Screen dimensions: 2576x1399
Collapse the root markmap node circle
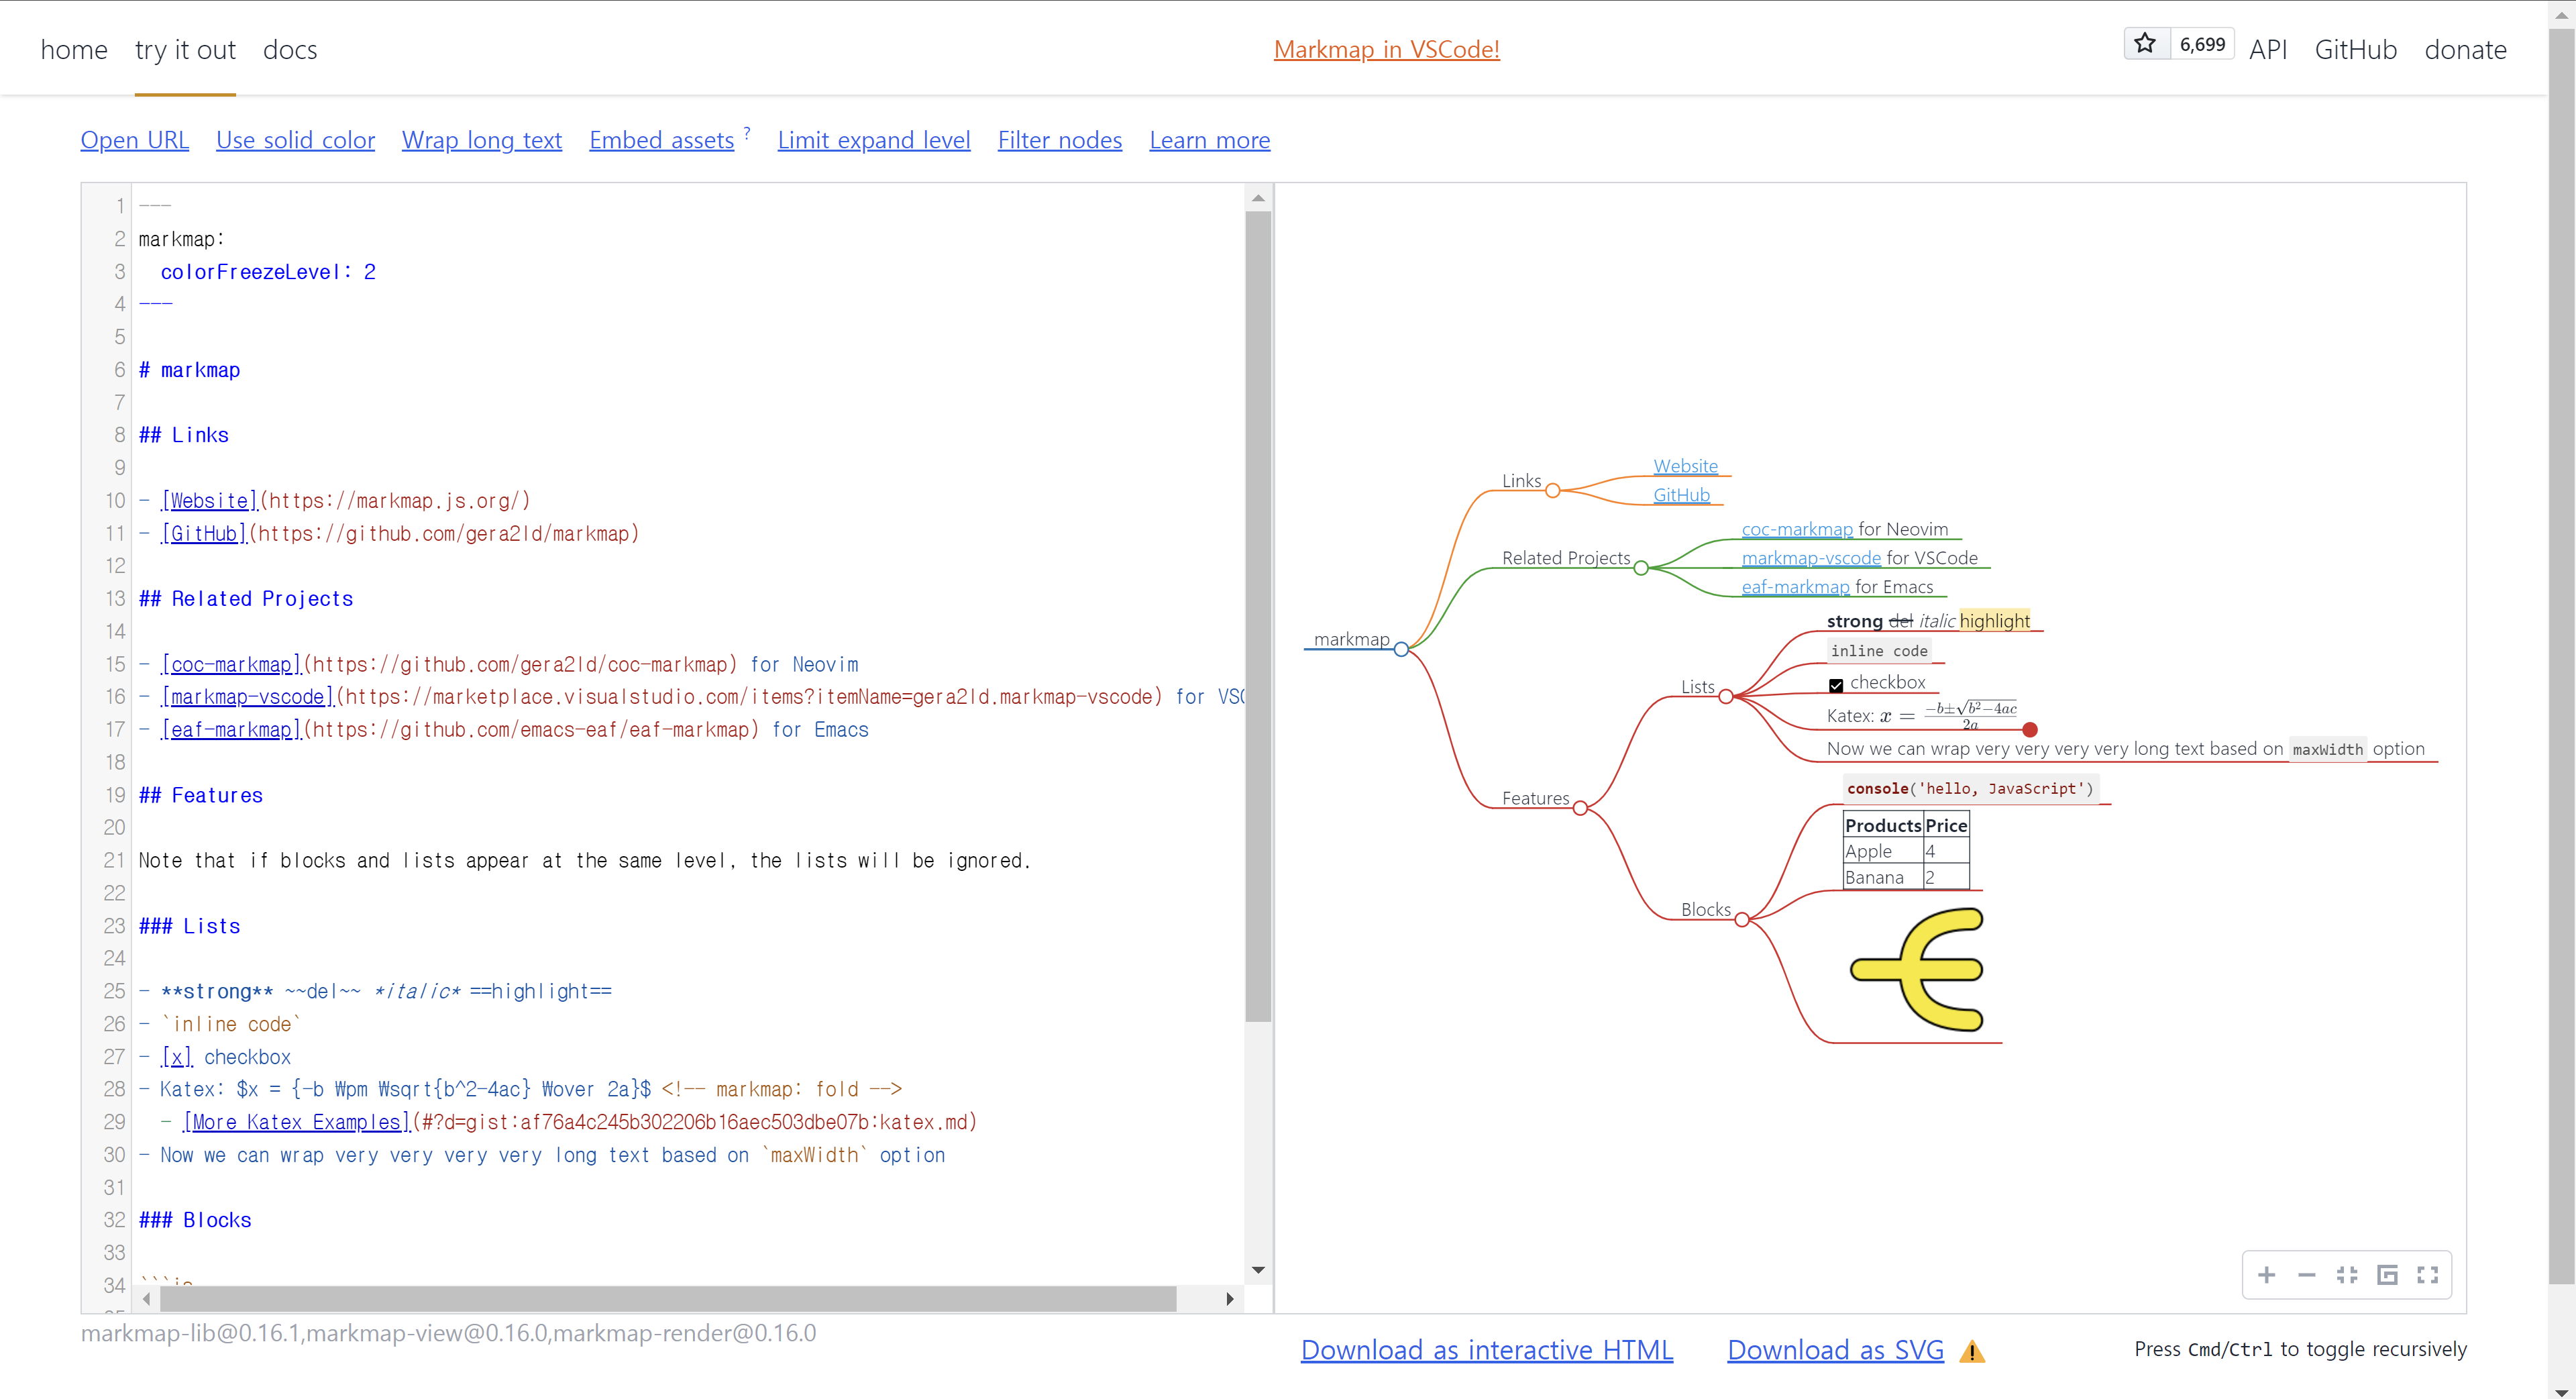click(1401, 649)
